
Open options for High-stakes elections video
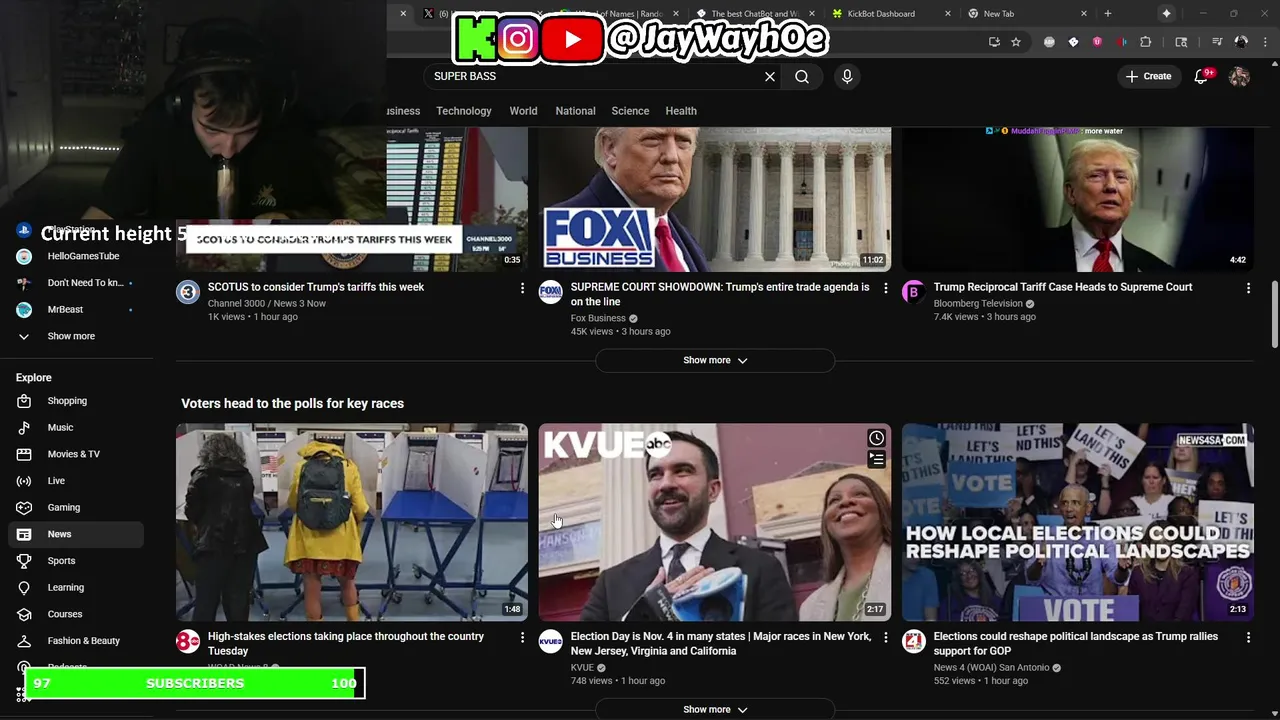tap(522, 637)
